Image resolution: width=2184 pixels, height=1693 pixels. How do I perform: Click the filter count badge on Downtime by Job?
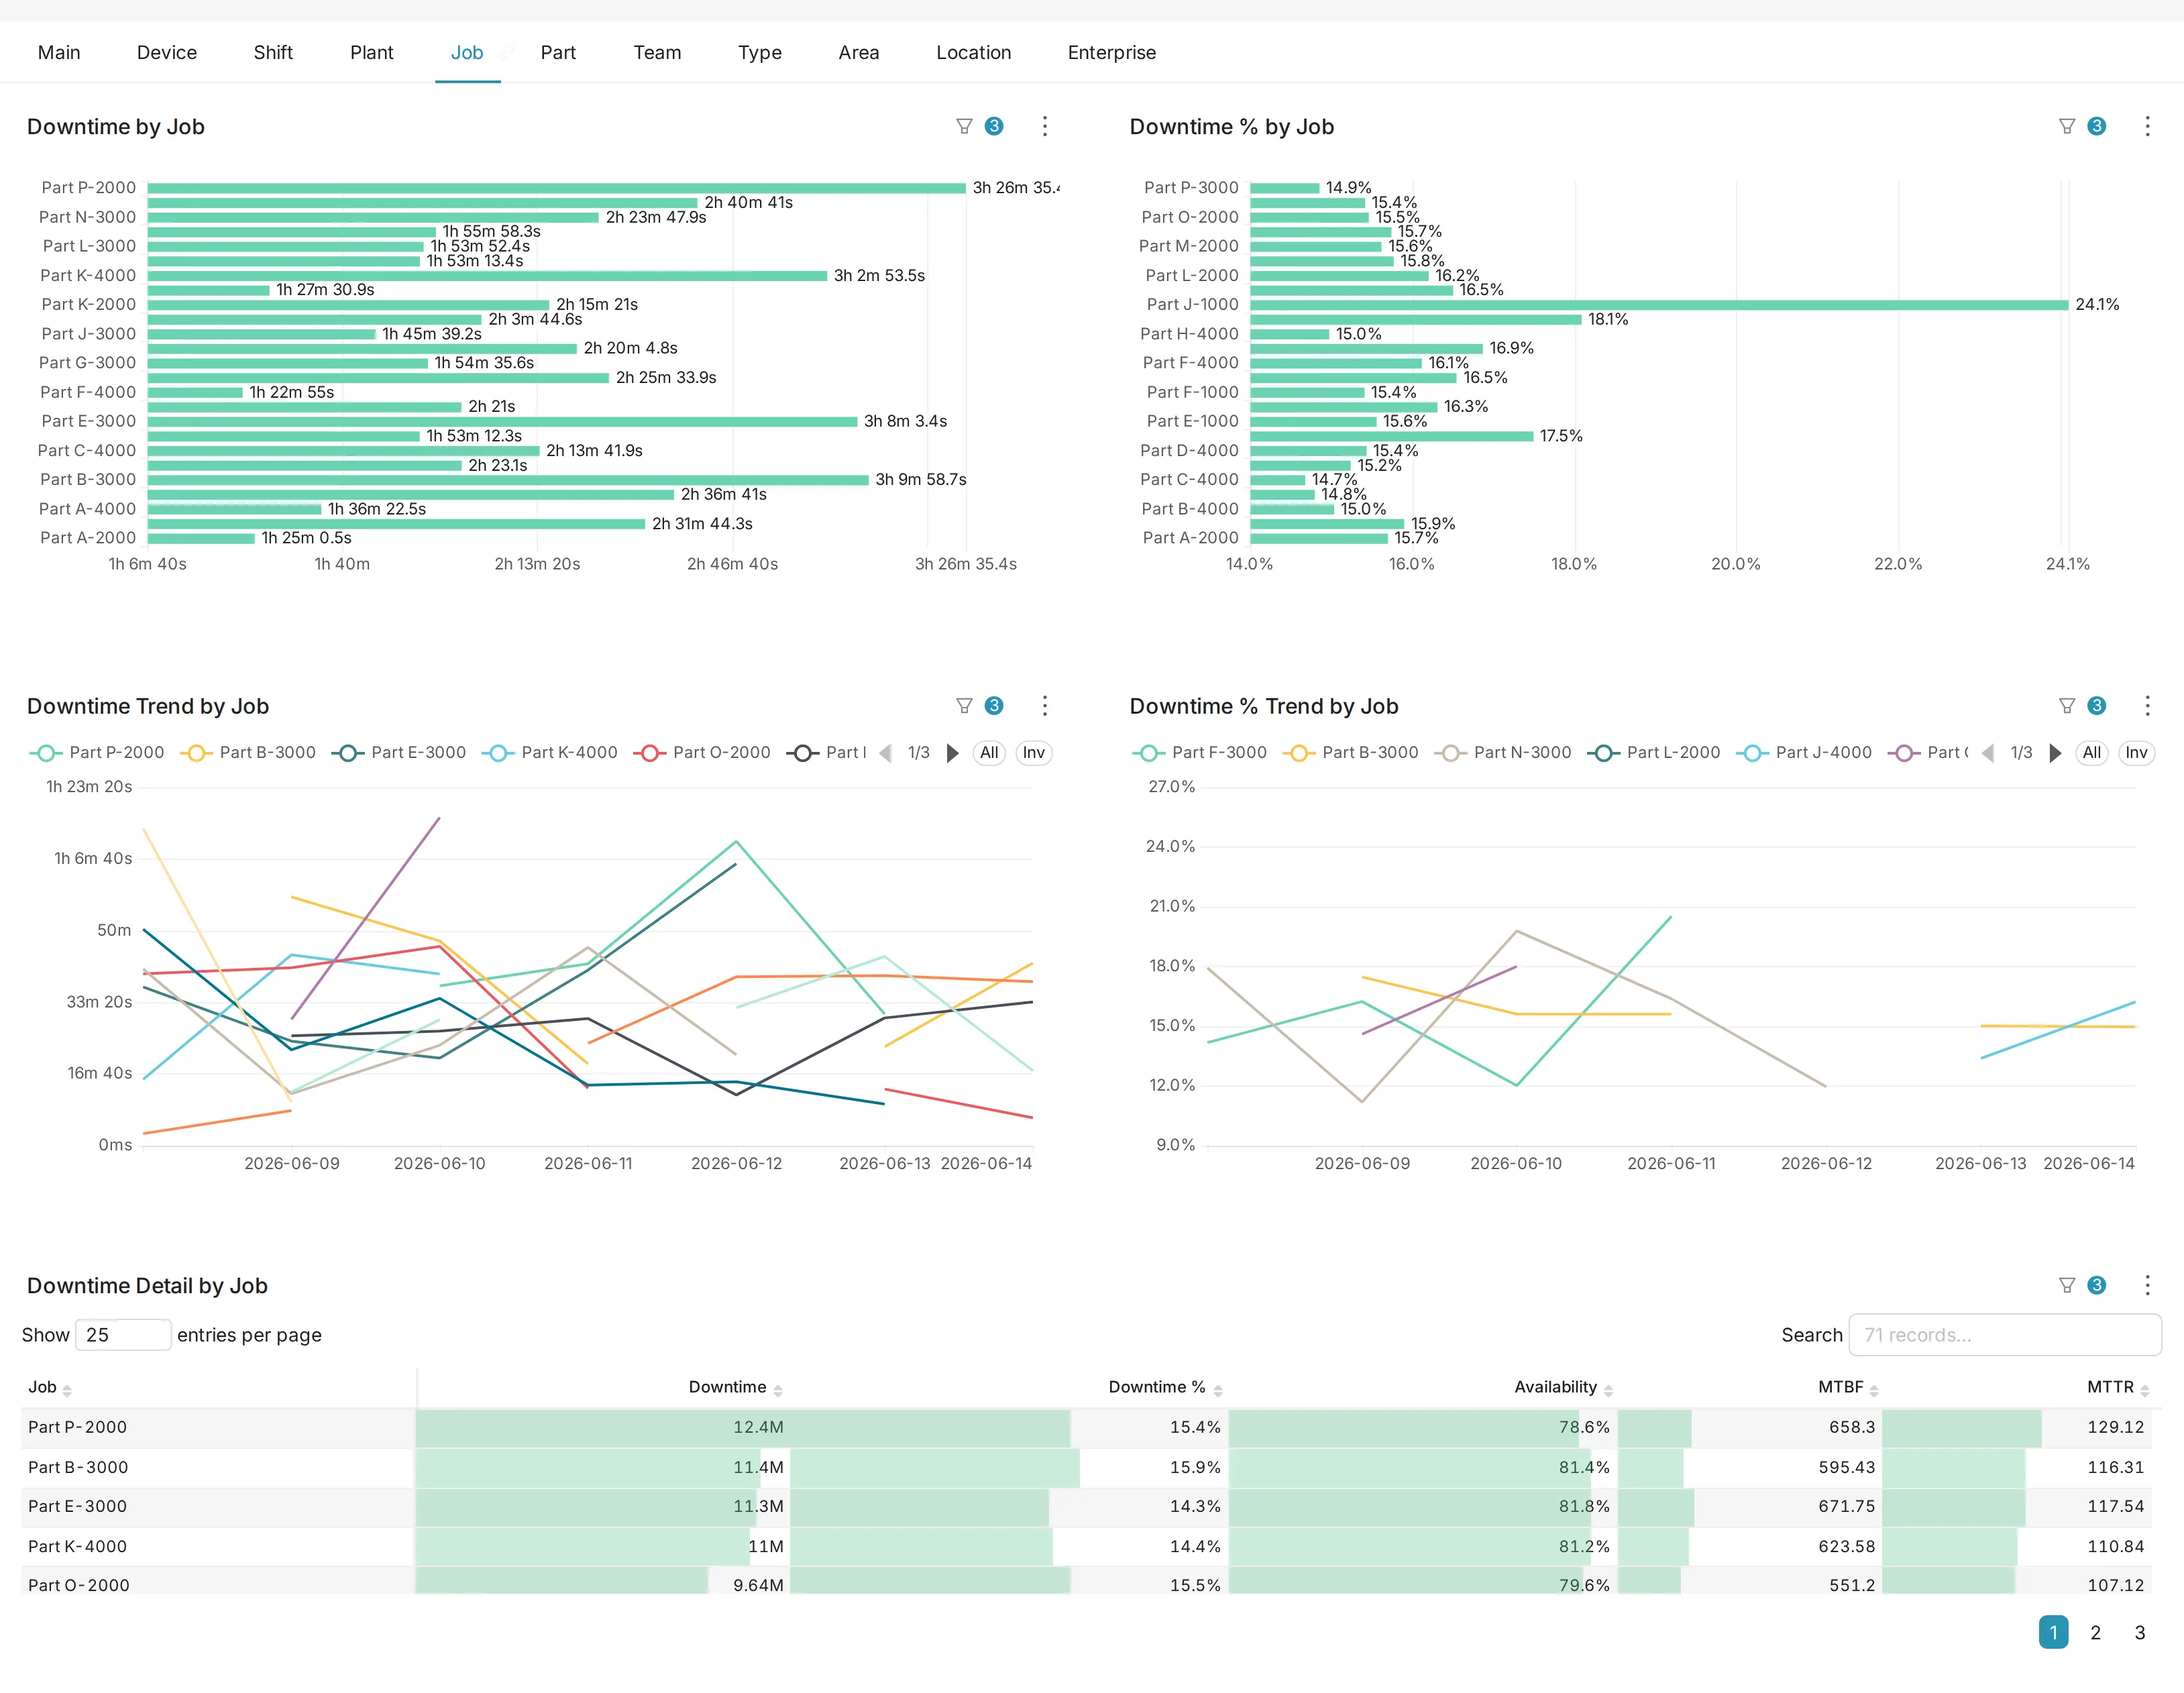pyautogui.click(x=994, y=126)
